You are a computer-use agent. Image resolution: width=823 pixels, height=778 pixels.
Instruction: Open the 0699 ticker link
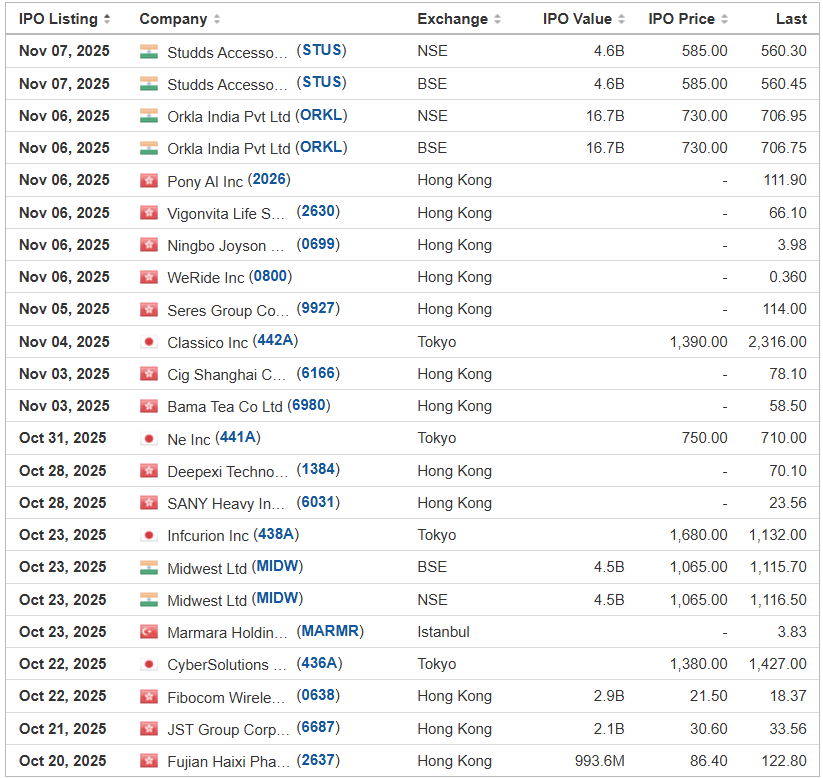coord(318,244)
